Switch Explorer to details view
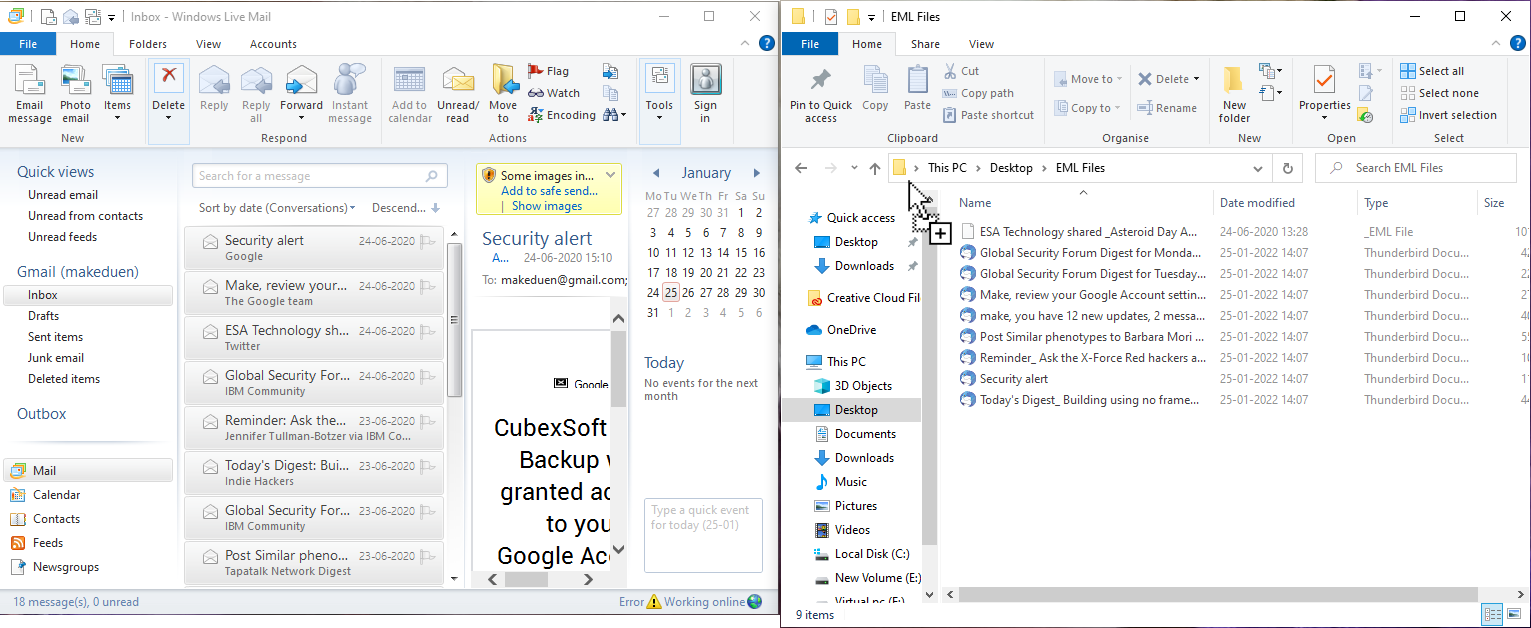The image size is (1531, 628). click(x=1491, y=615)
